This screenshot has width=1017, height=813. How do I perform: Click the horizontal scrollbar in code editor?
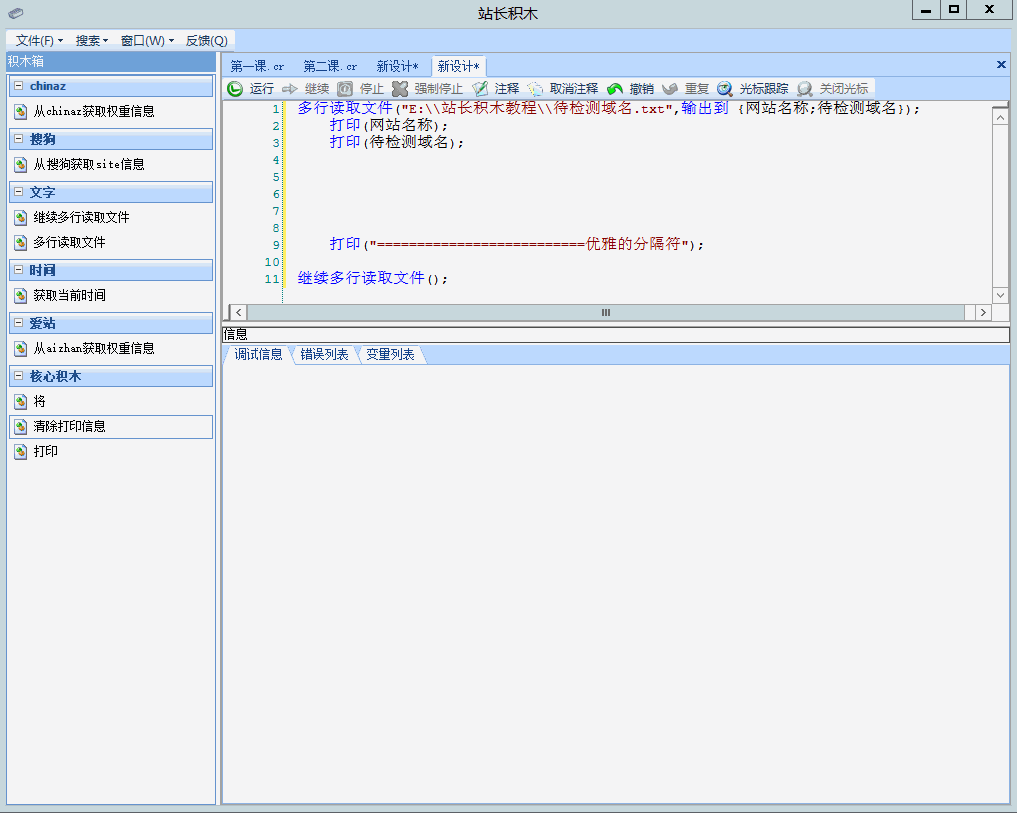pos(605,313)
